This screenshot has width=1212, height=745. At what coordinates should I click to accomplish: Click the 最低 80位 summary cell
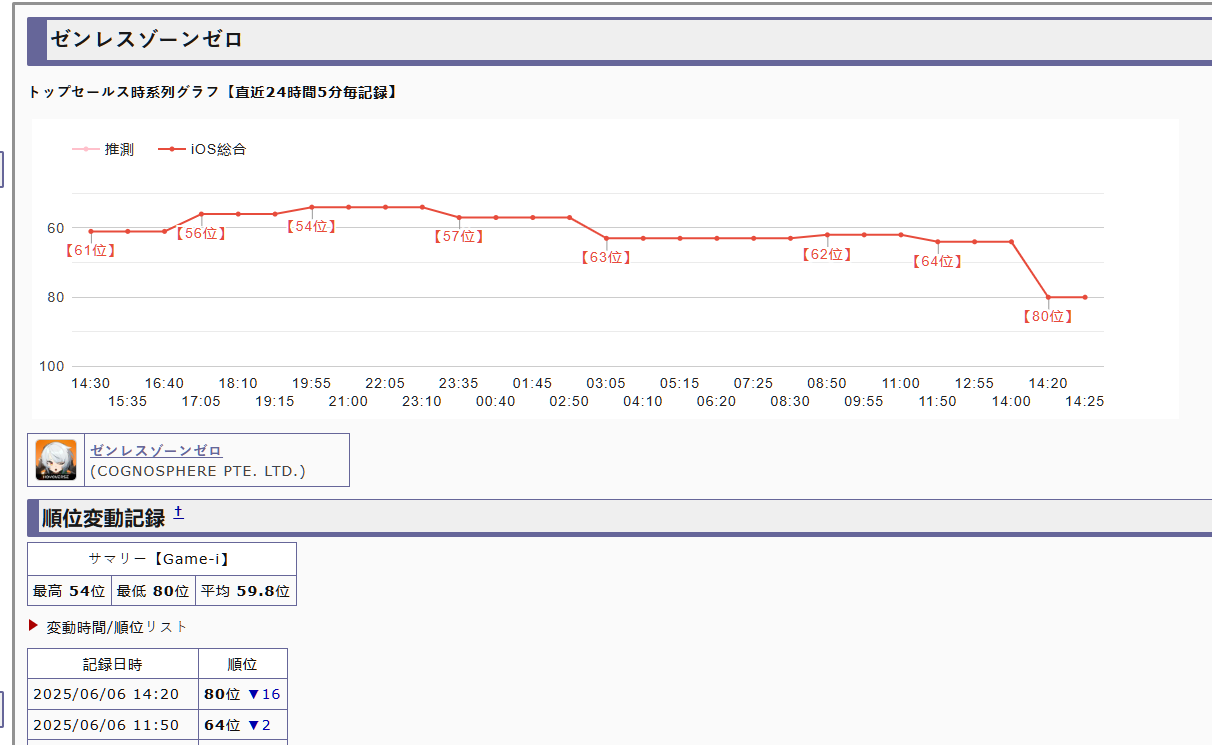(x=153, y=591)
